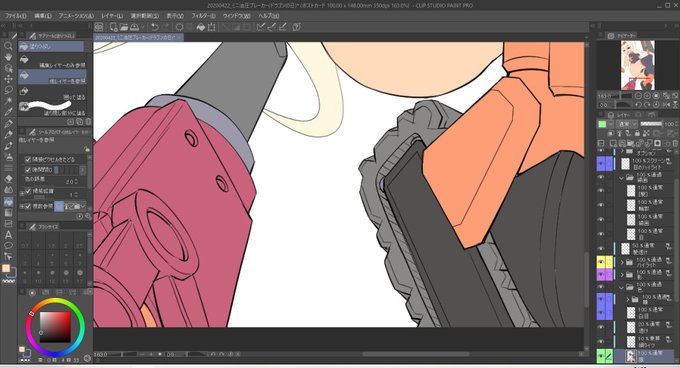680x368 pixels.
Task: Select the Eyedropper tool
Action: pos(8,112)
